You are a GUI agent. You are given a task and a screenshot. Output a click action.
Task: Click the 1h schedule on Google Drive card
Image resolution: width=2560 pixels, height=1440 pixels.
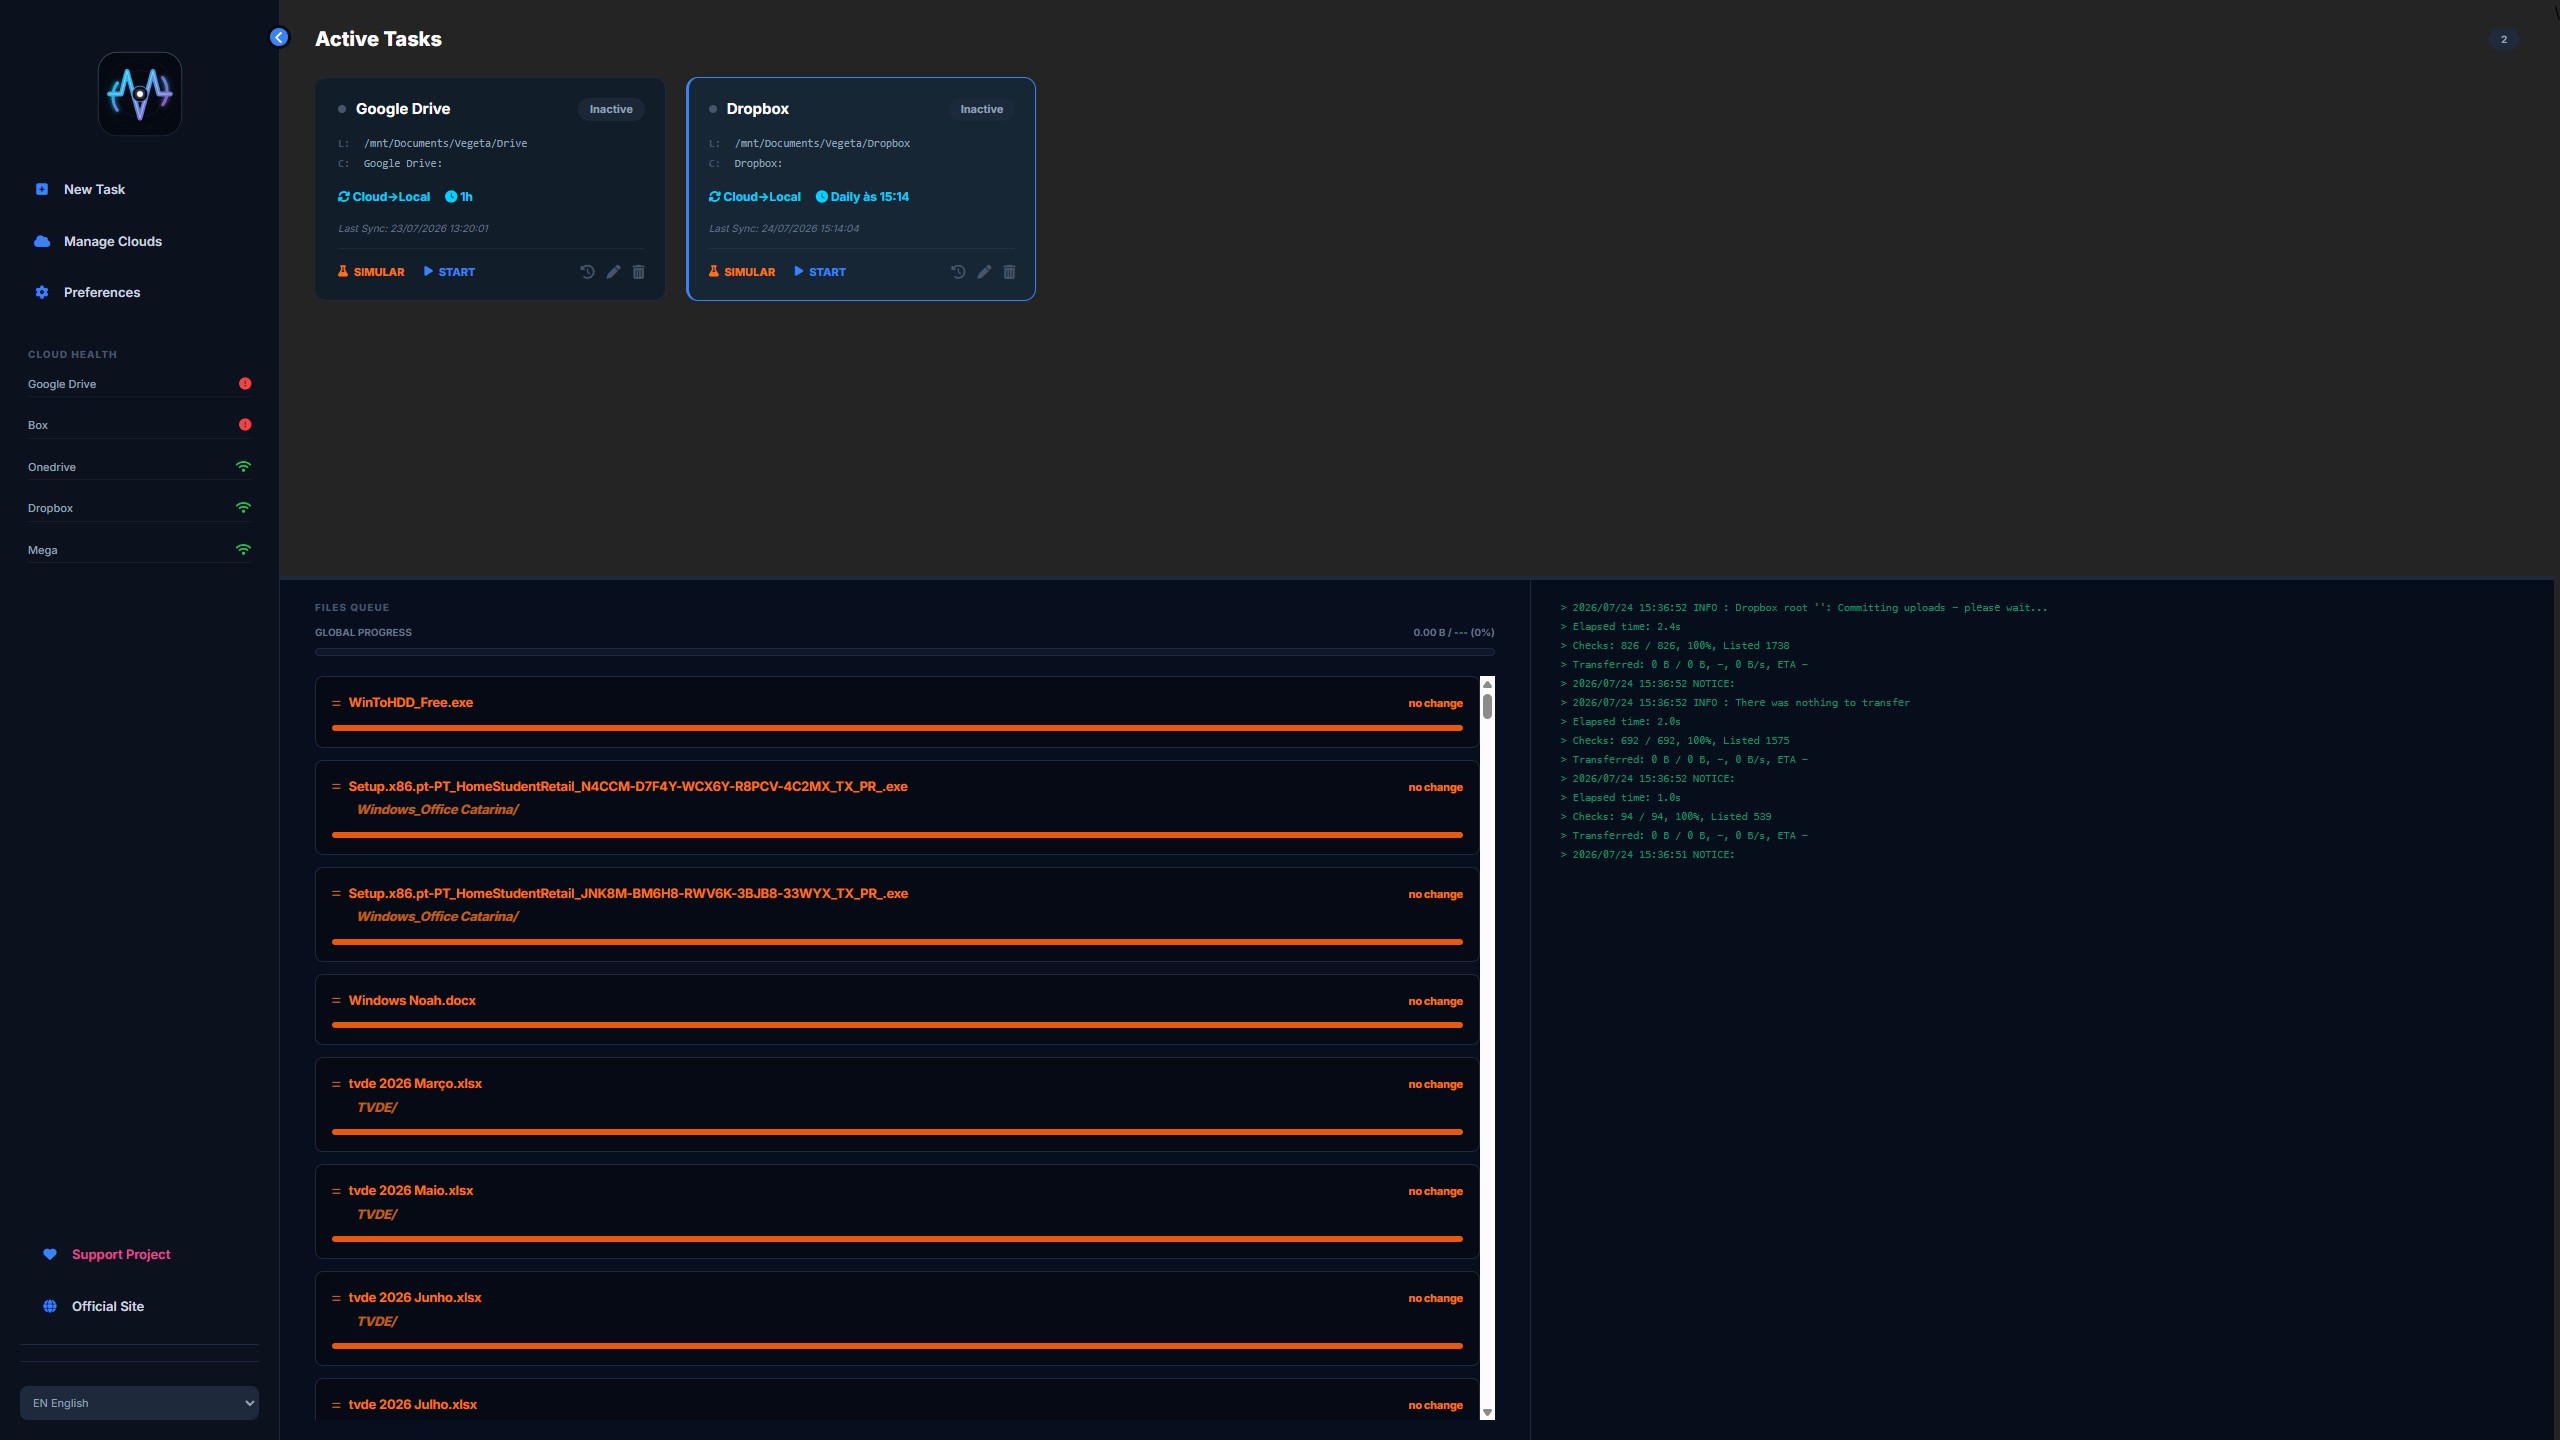459,197
